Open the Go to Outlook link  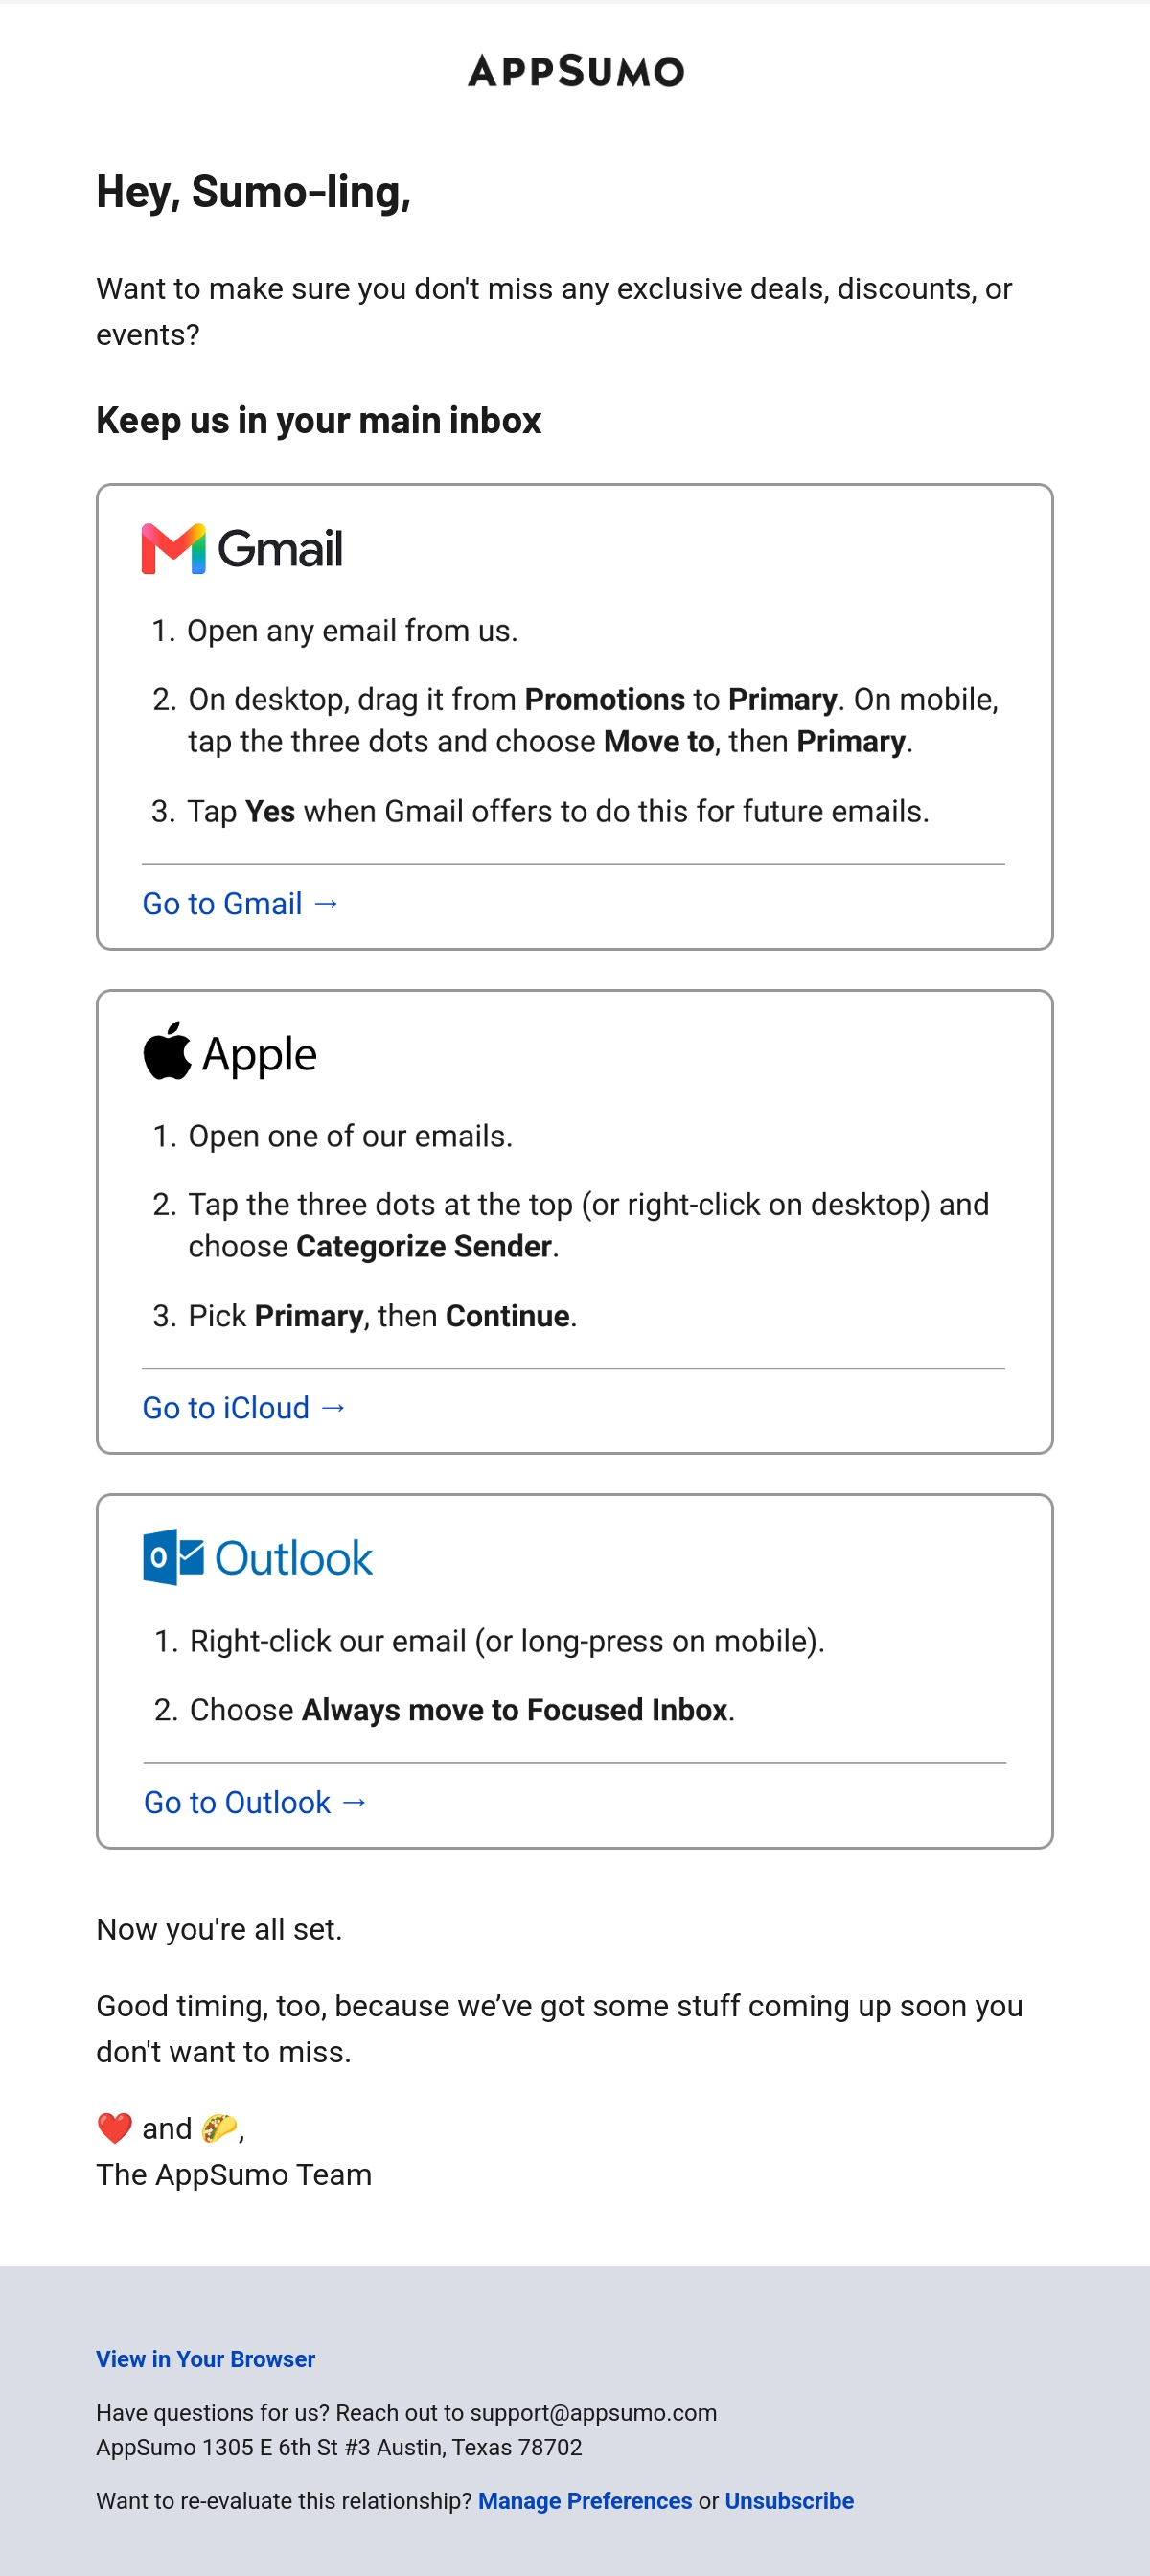pos(256,1801)
